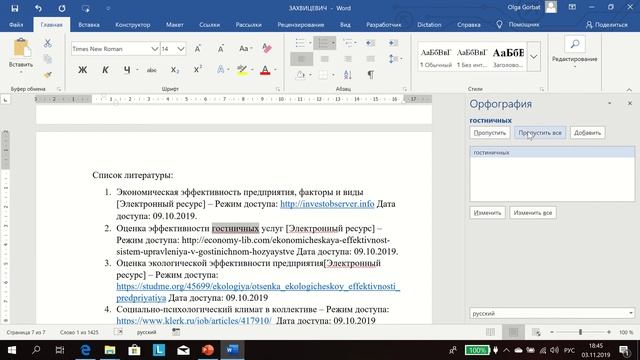This screenshot has height=360, width=640.
Task: Click the bulleted list icon
Action: tap(300, 43)
